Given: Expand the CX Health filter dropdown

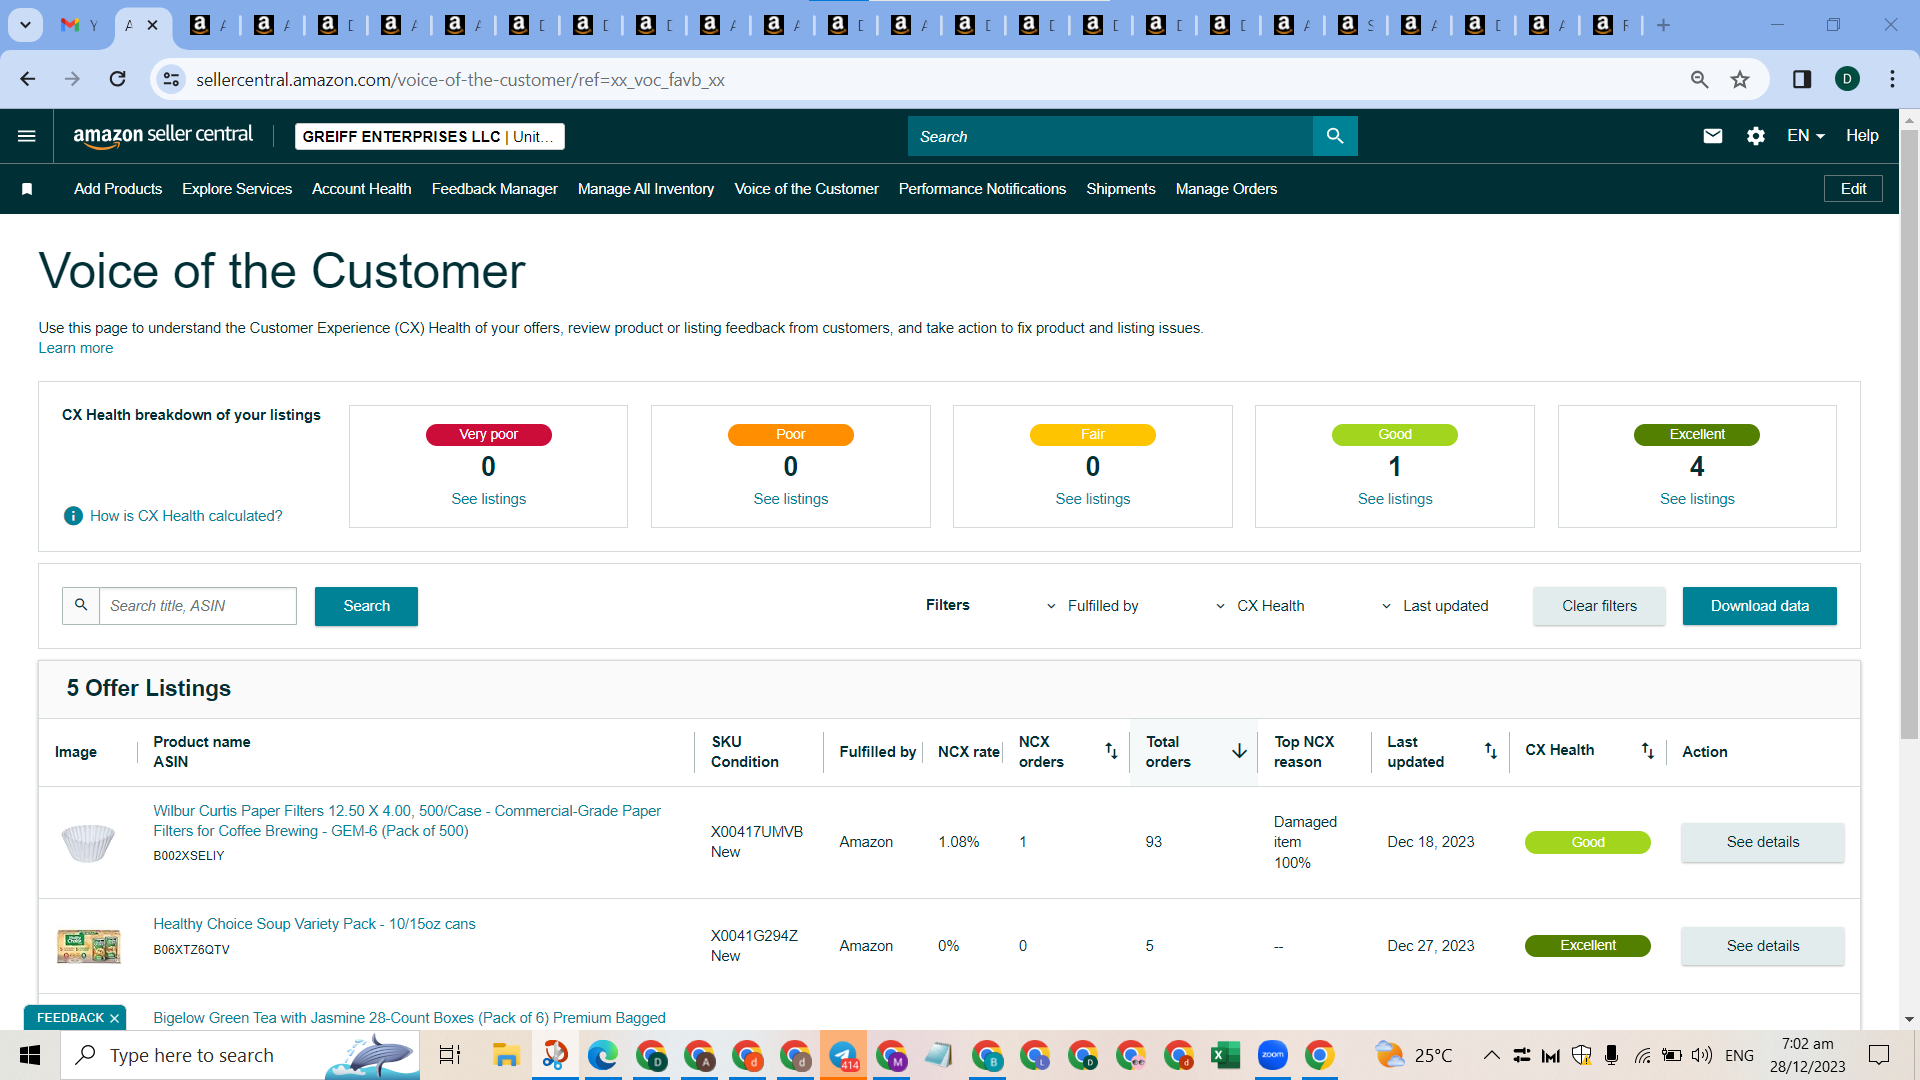Looking at the screenshot, I should 1260,606.
